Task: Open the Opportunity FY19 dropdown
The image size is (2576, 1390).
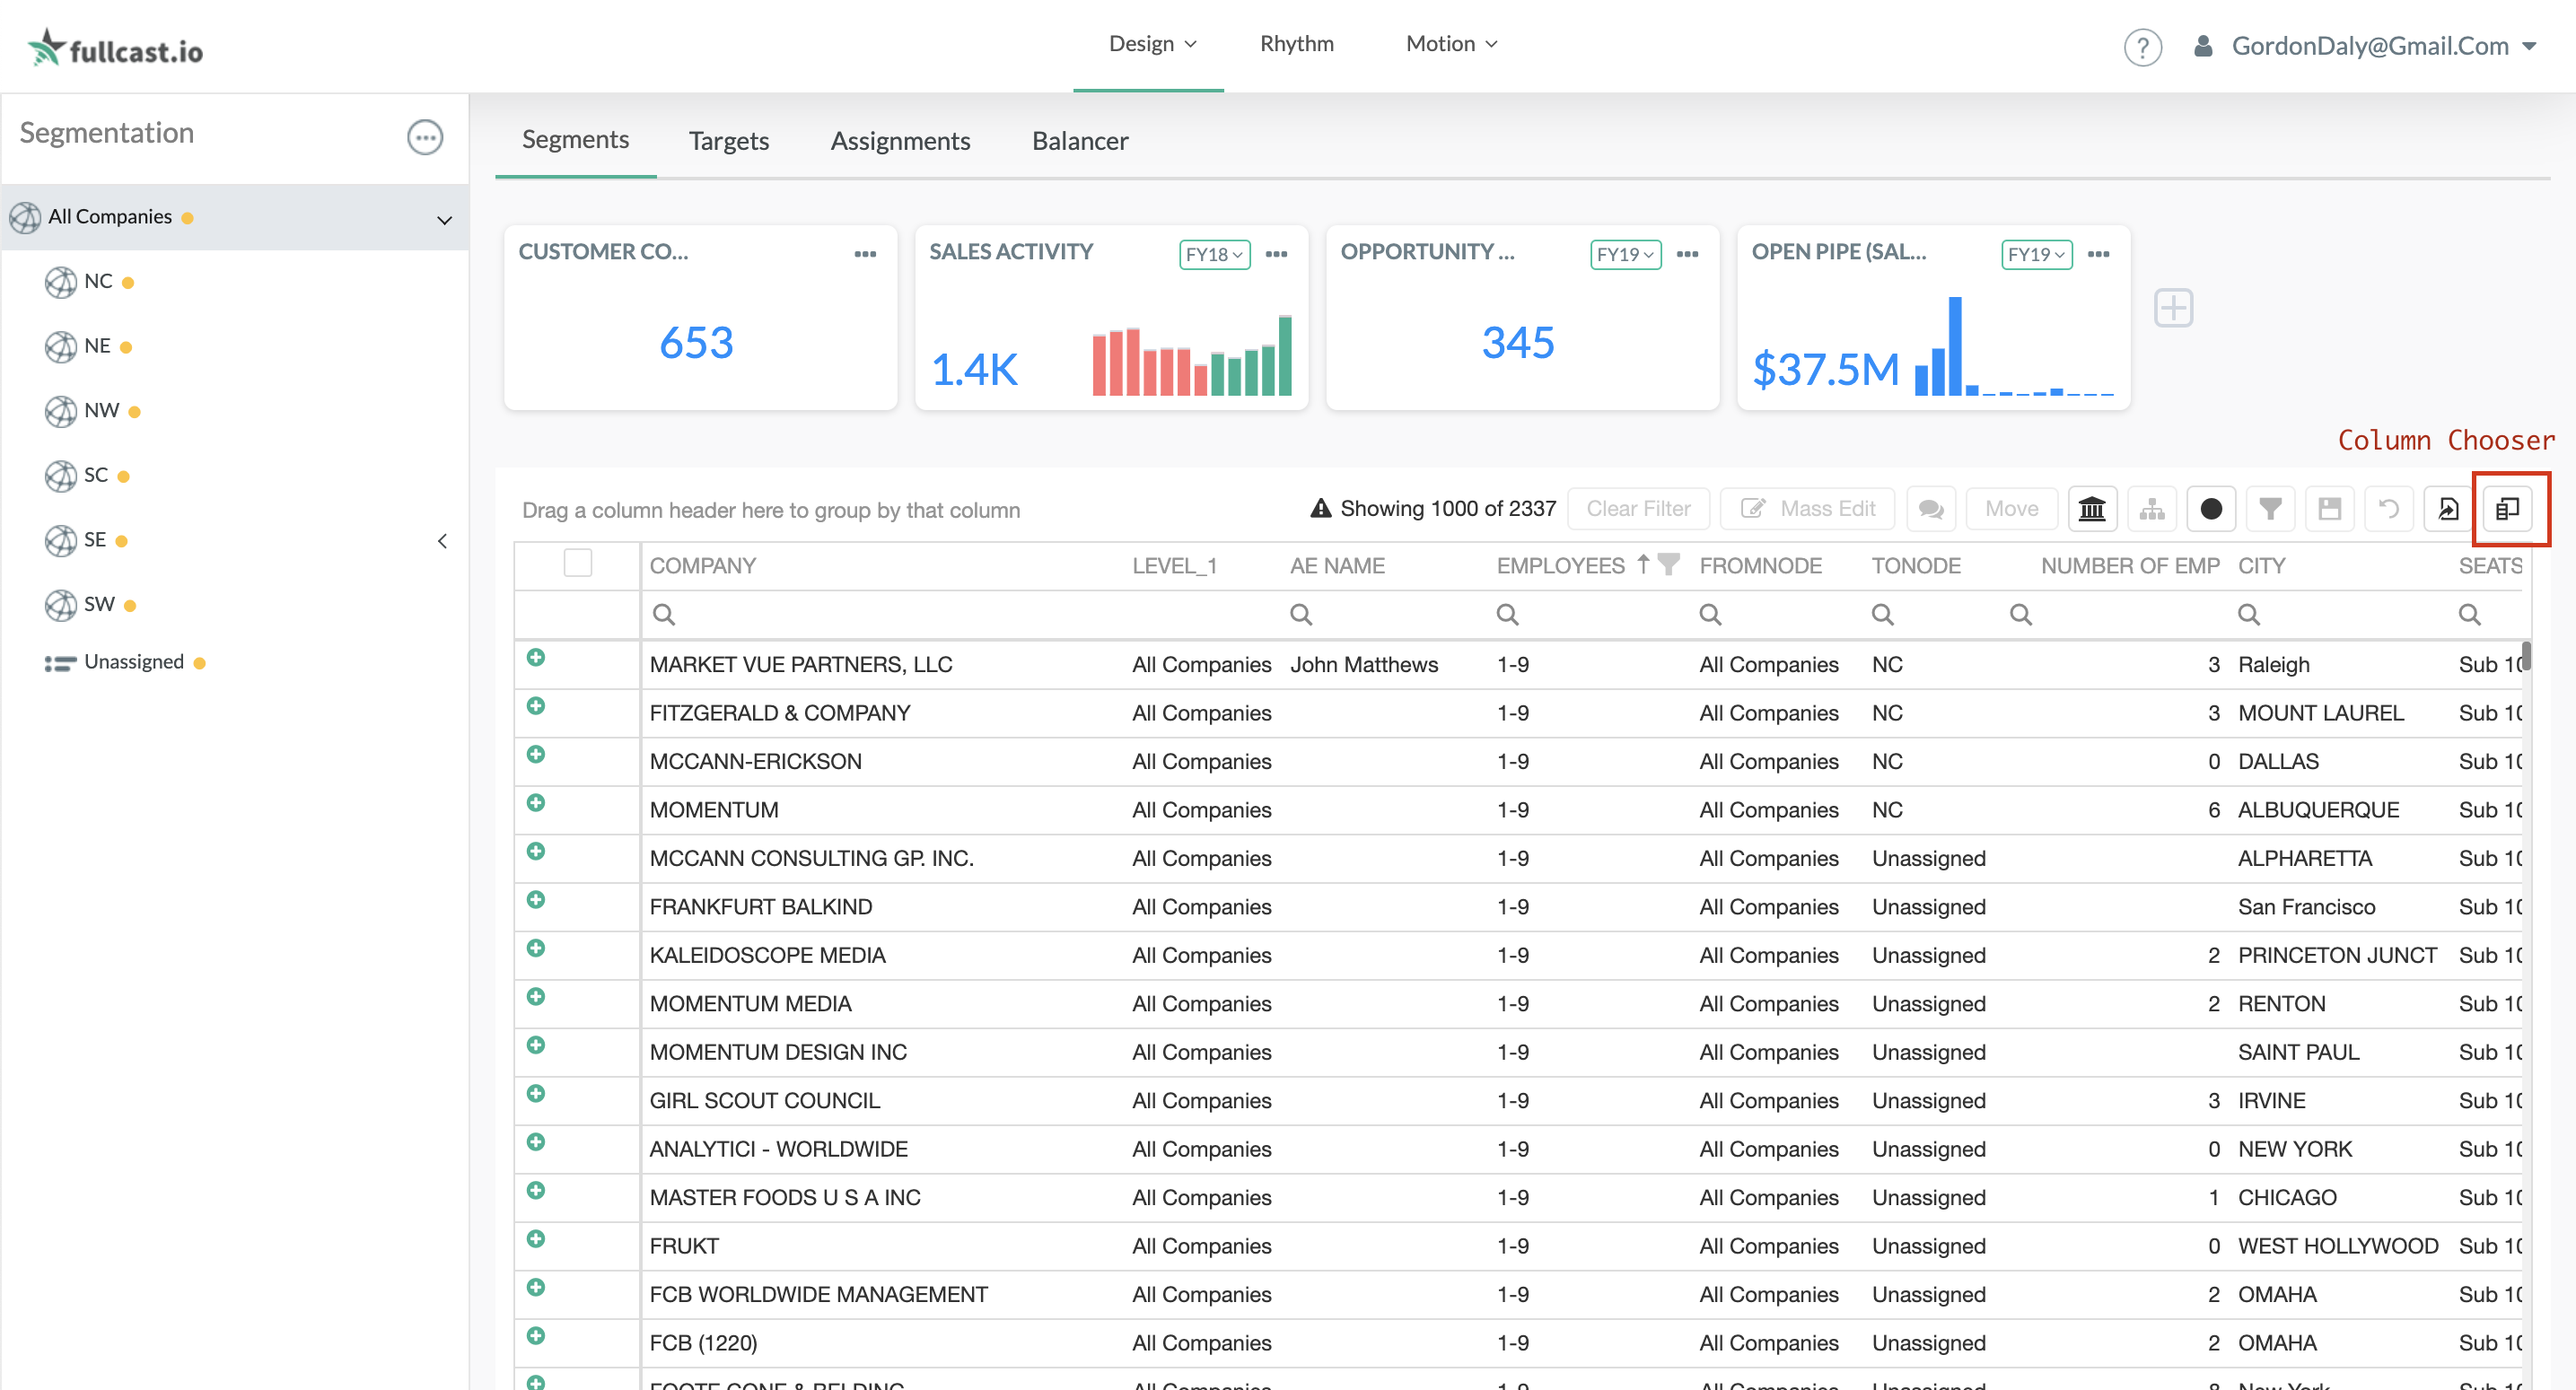Action: 1625,254
